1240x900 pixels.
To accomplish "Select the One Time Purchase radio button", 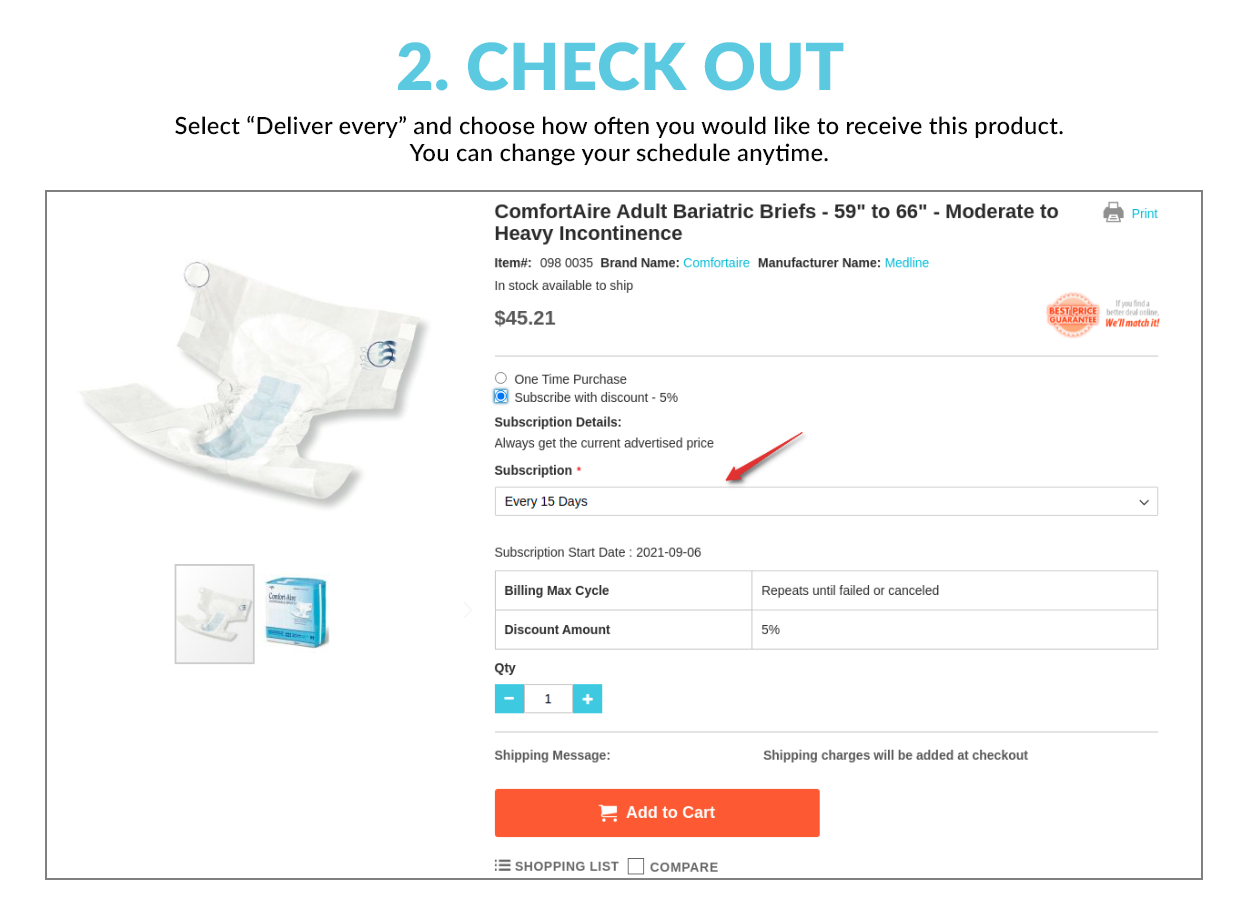I will [x=500, y=377].
